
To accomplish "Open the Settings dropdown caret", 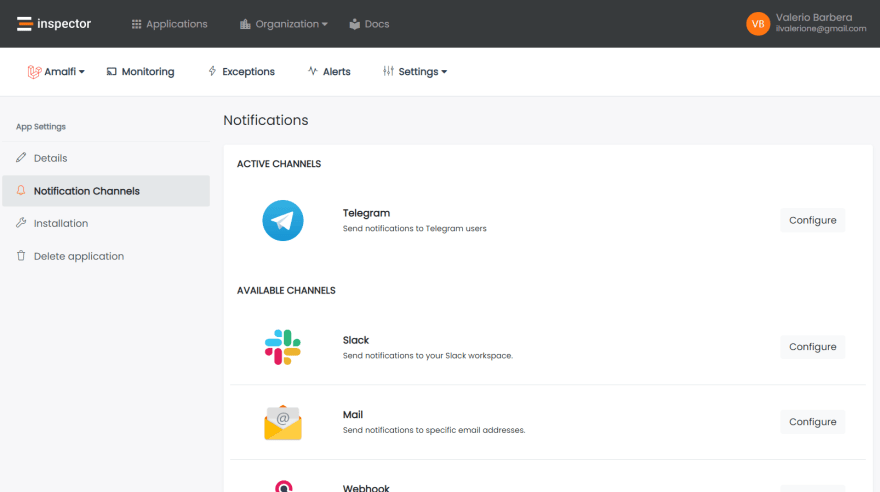I will [x=444, y=72].
